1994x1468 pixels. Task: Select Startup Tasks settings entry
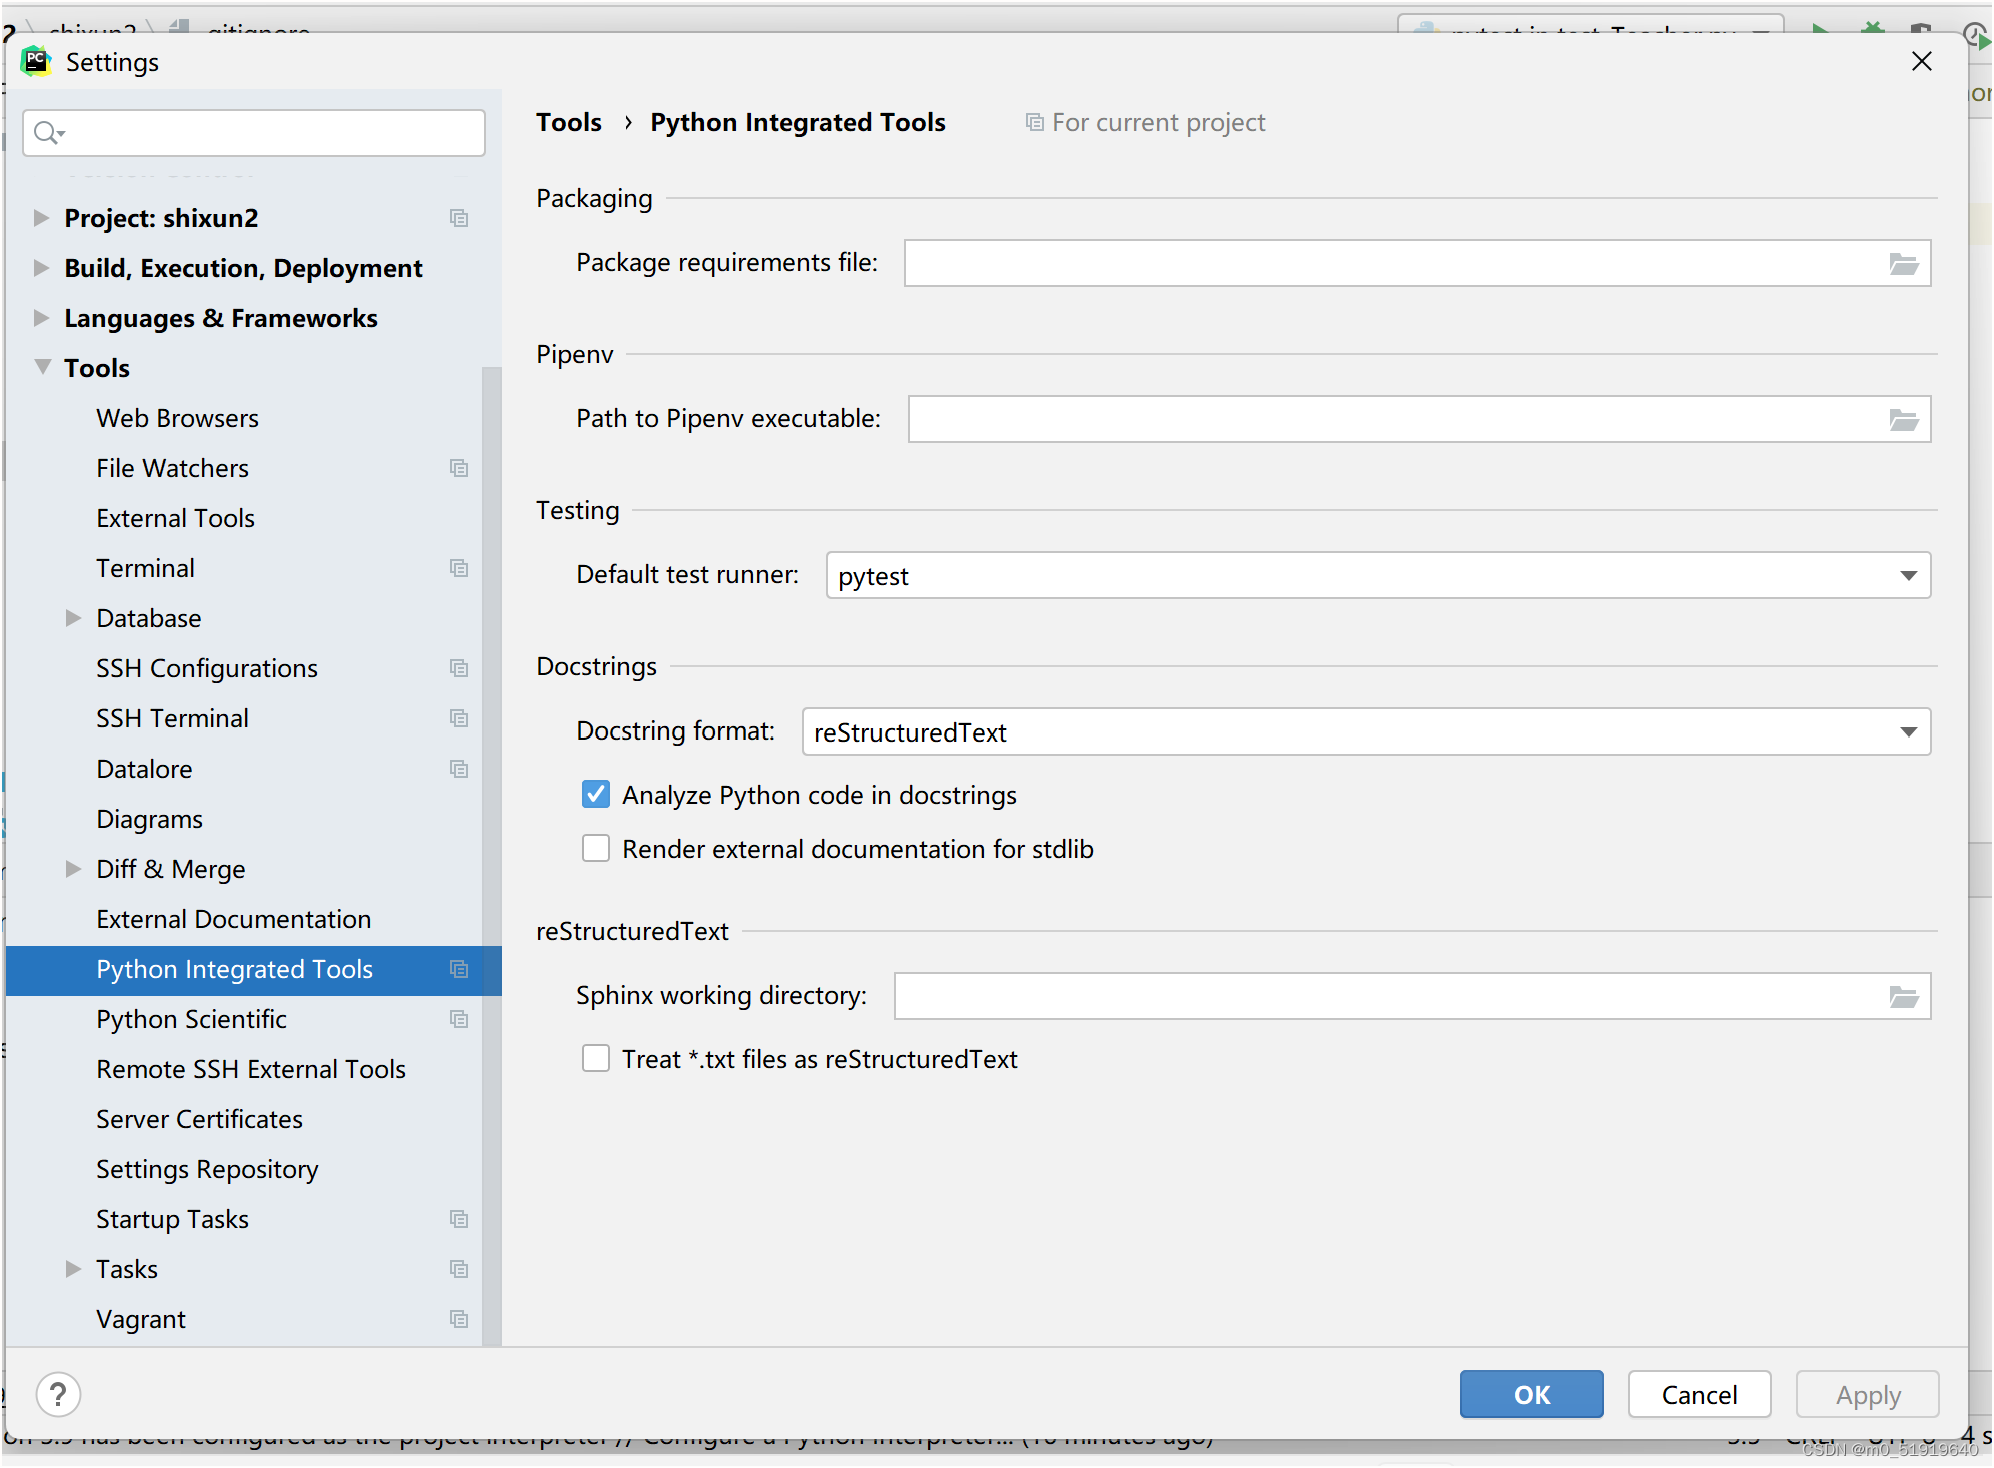[x=173, y=1219]
